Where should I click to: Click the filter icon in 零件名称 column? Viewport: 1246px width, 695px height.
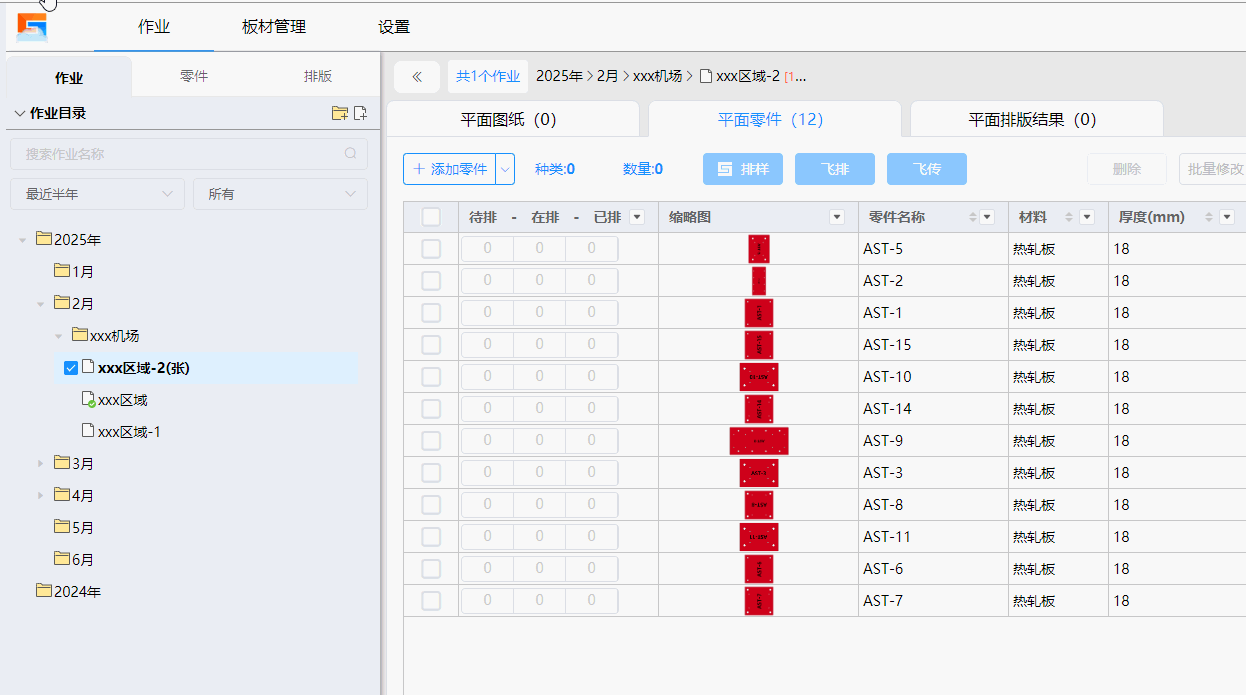tap(987, 217)
